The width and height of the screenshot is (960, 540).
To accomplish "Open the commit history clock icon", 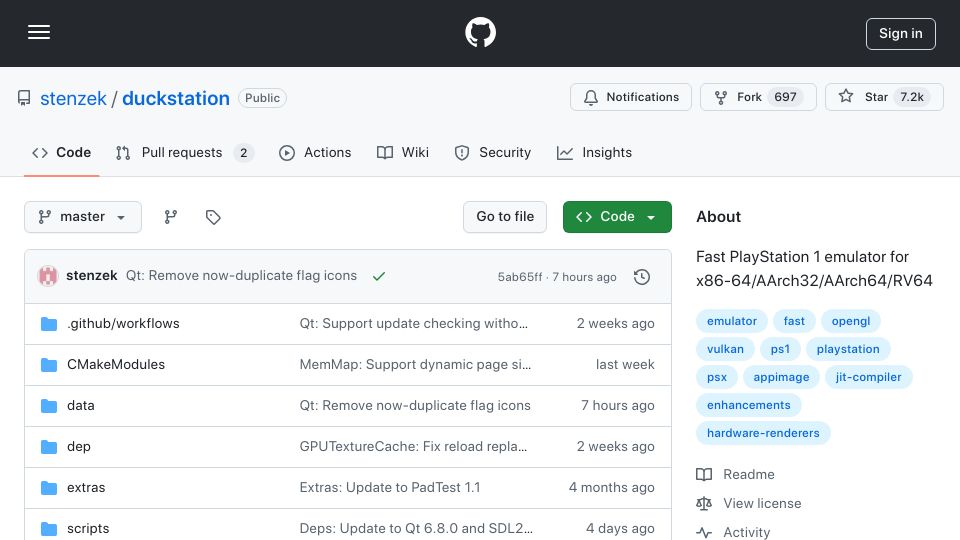I will coord(642,277).
